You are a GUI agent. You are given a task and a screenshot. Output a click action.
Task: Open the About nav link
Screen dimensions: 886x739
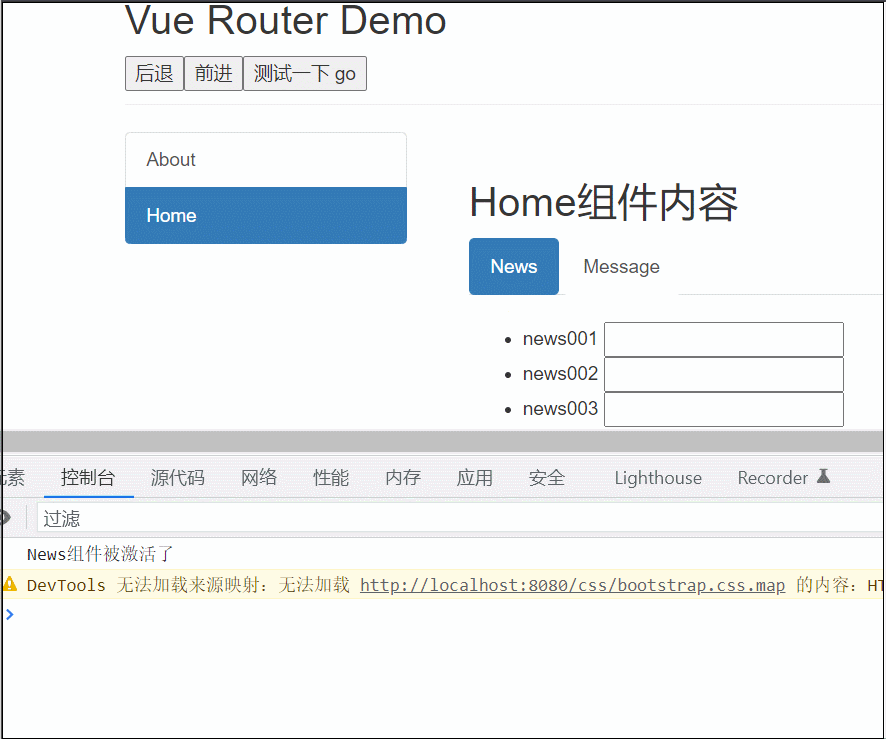point(266,160)
